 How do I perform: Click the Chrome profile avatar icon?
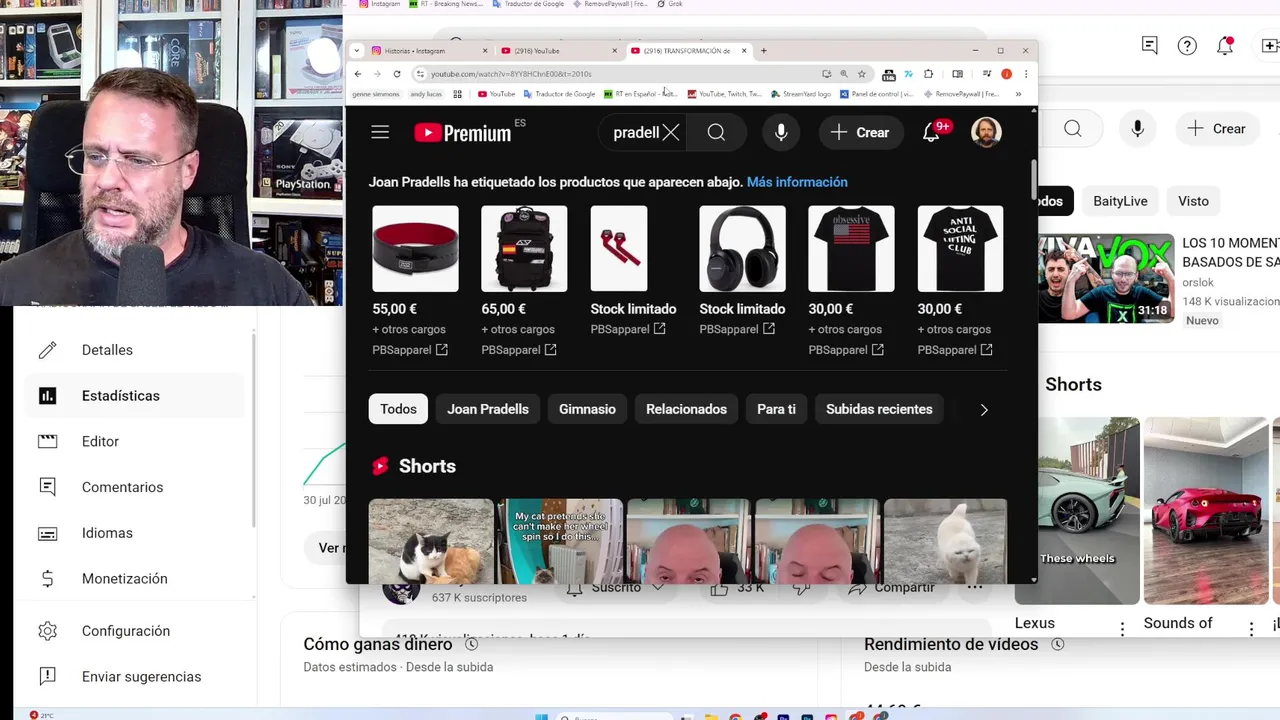pos(1006,74)
